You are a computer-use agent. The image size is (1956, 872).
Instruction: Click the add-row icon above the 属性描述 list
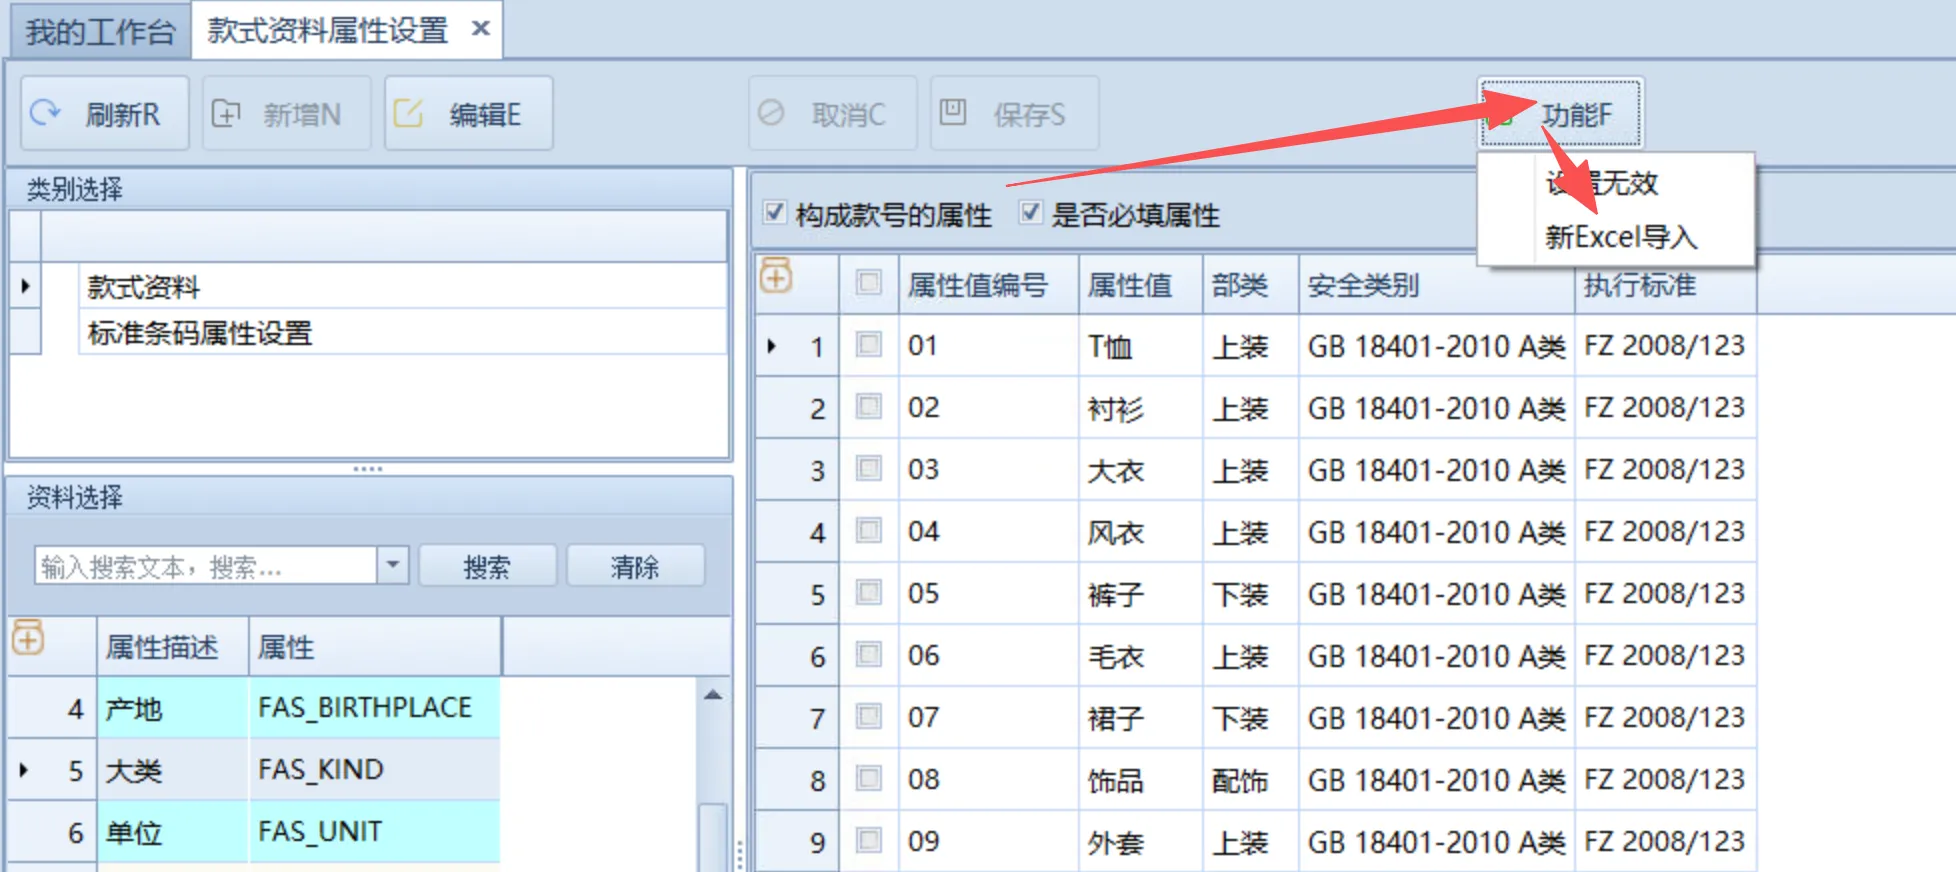(x=28, y=637)
